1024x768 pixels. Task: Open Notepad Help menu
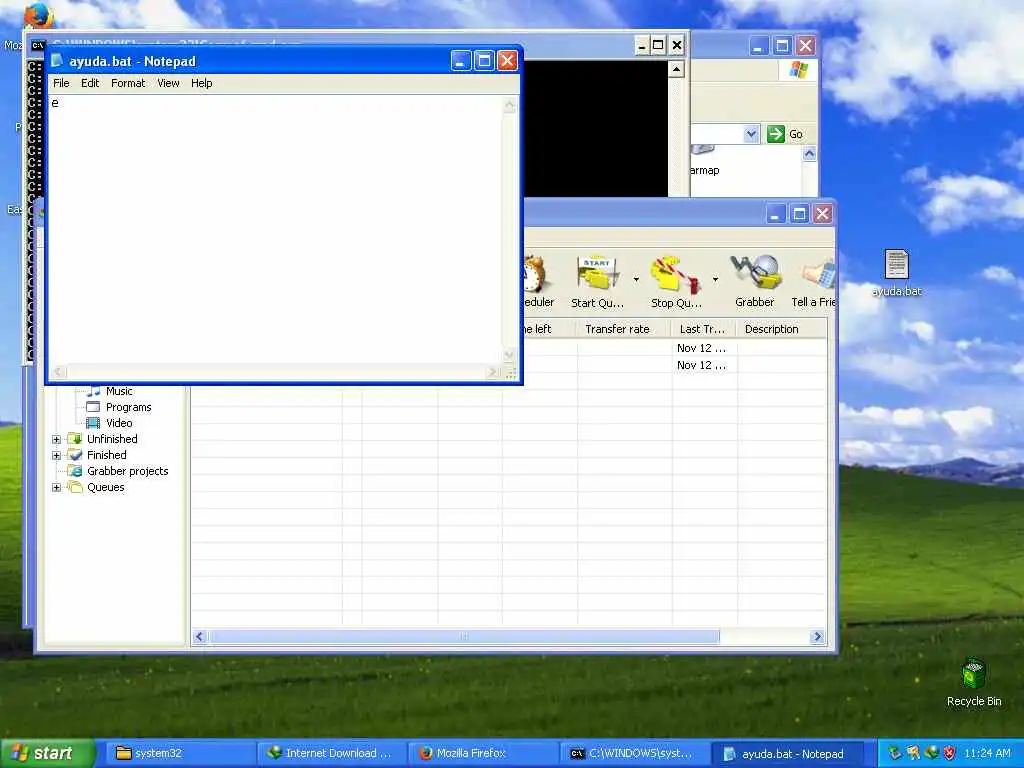(x=201, y=83)
